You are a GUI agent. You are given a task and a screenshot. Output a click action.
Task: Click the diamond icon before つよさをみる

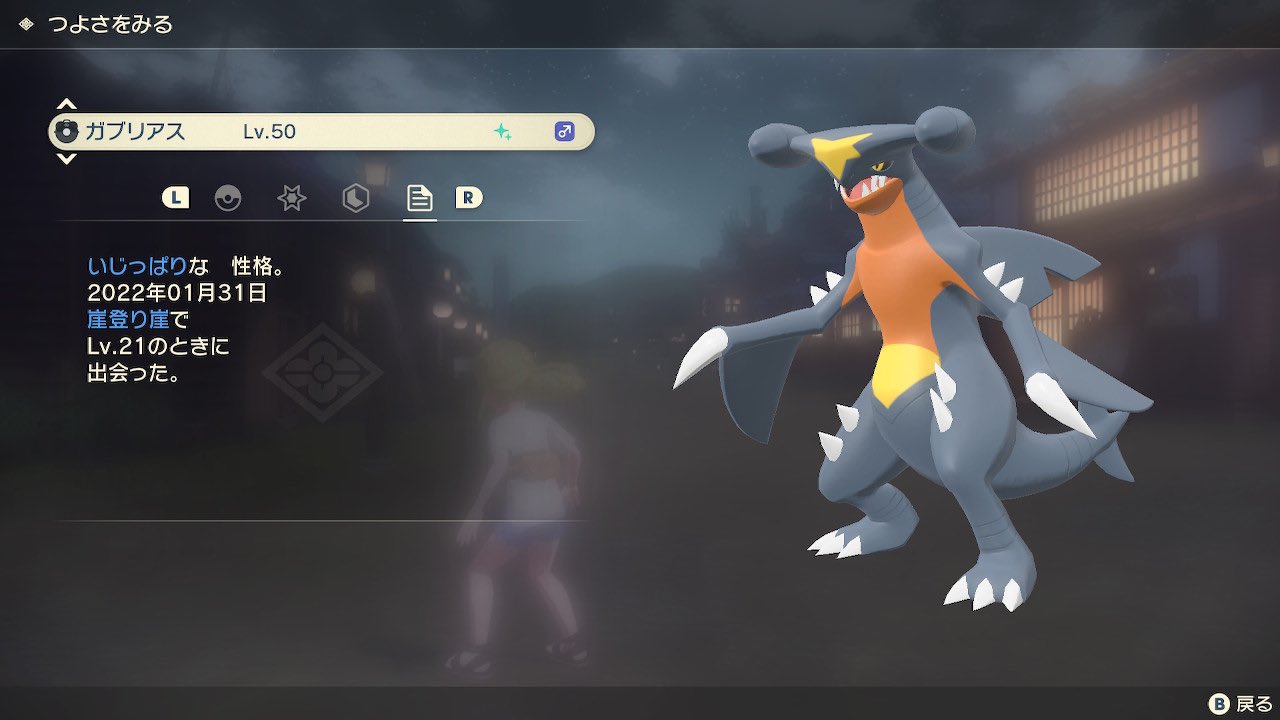point(26,24)
